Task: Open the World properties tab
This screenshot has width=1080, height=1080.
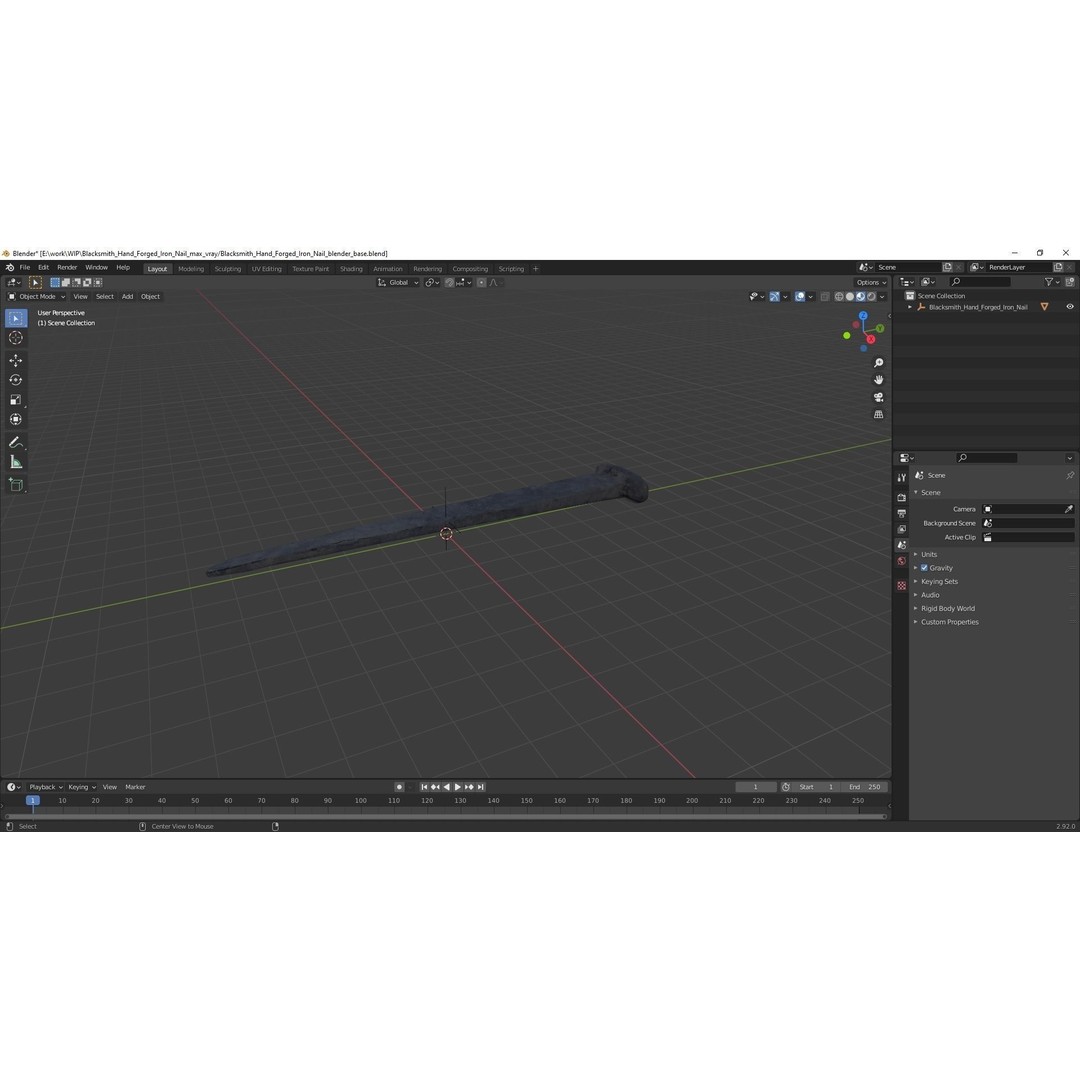Action: click(902, 561)
